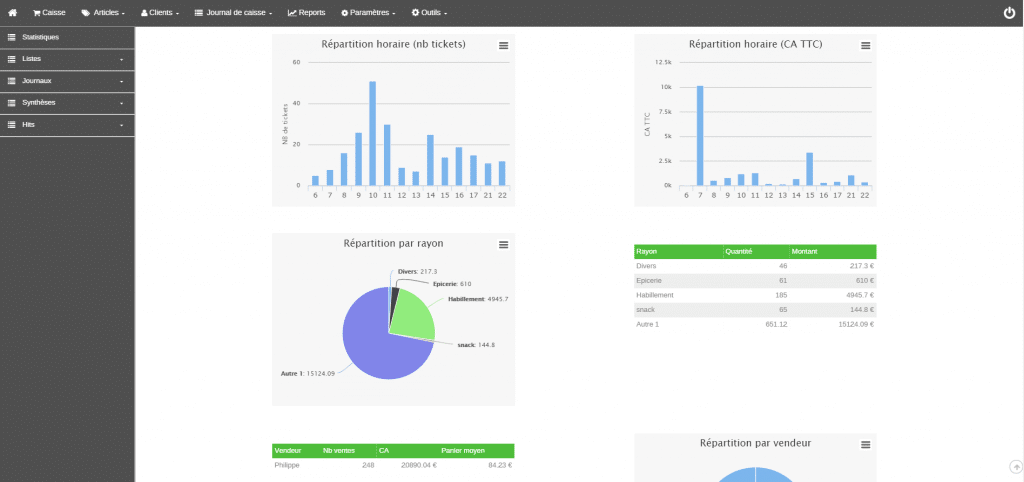Screen dimensions: 1024x482
Task: Click the Philippe vendor row
Action: pos(393,466)
